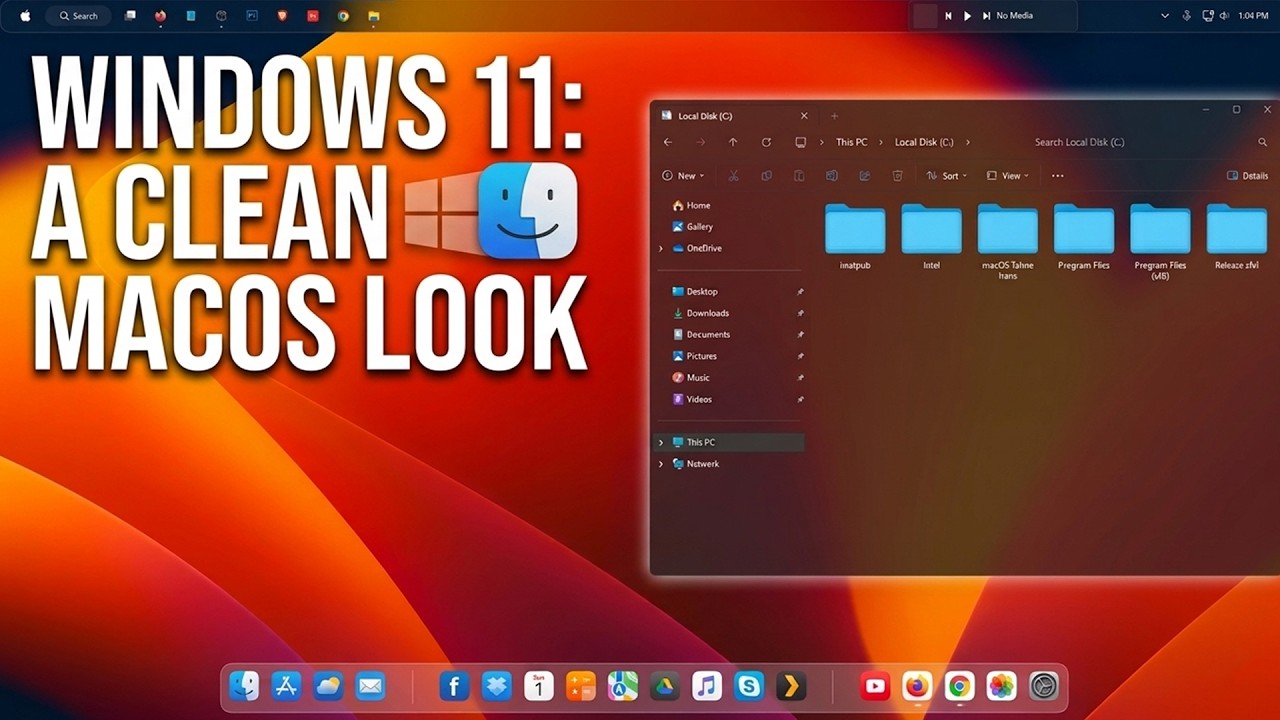Open Google Drive in the dock
The height and width of the screenshot is (720, 1280).
point(664,686)
